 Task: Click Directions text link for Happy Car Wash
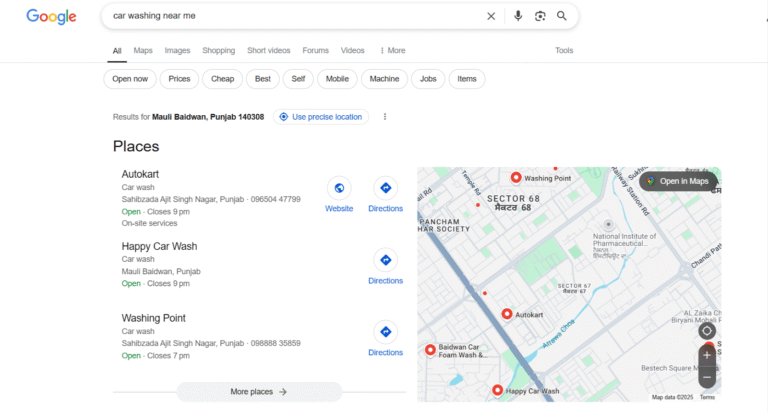click(x=385, y=281)
